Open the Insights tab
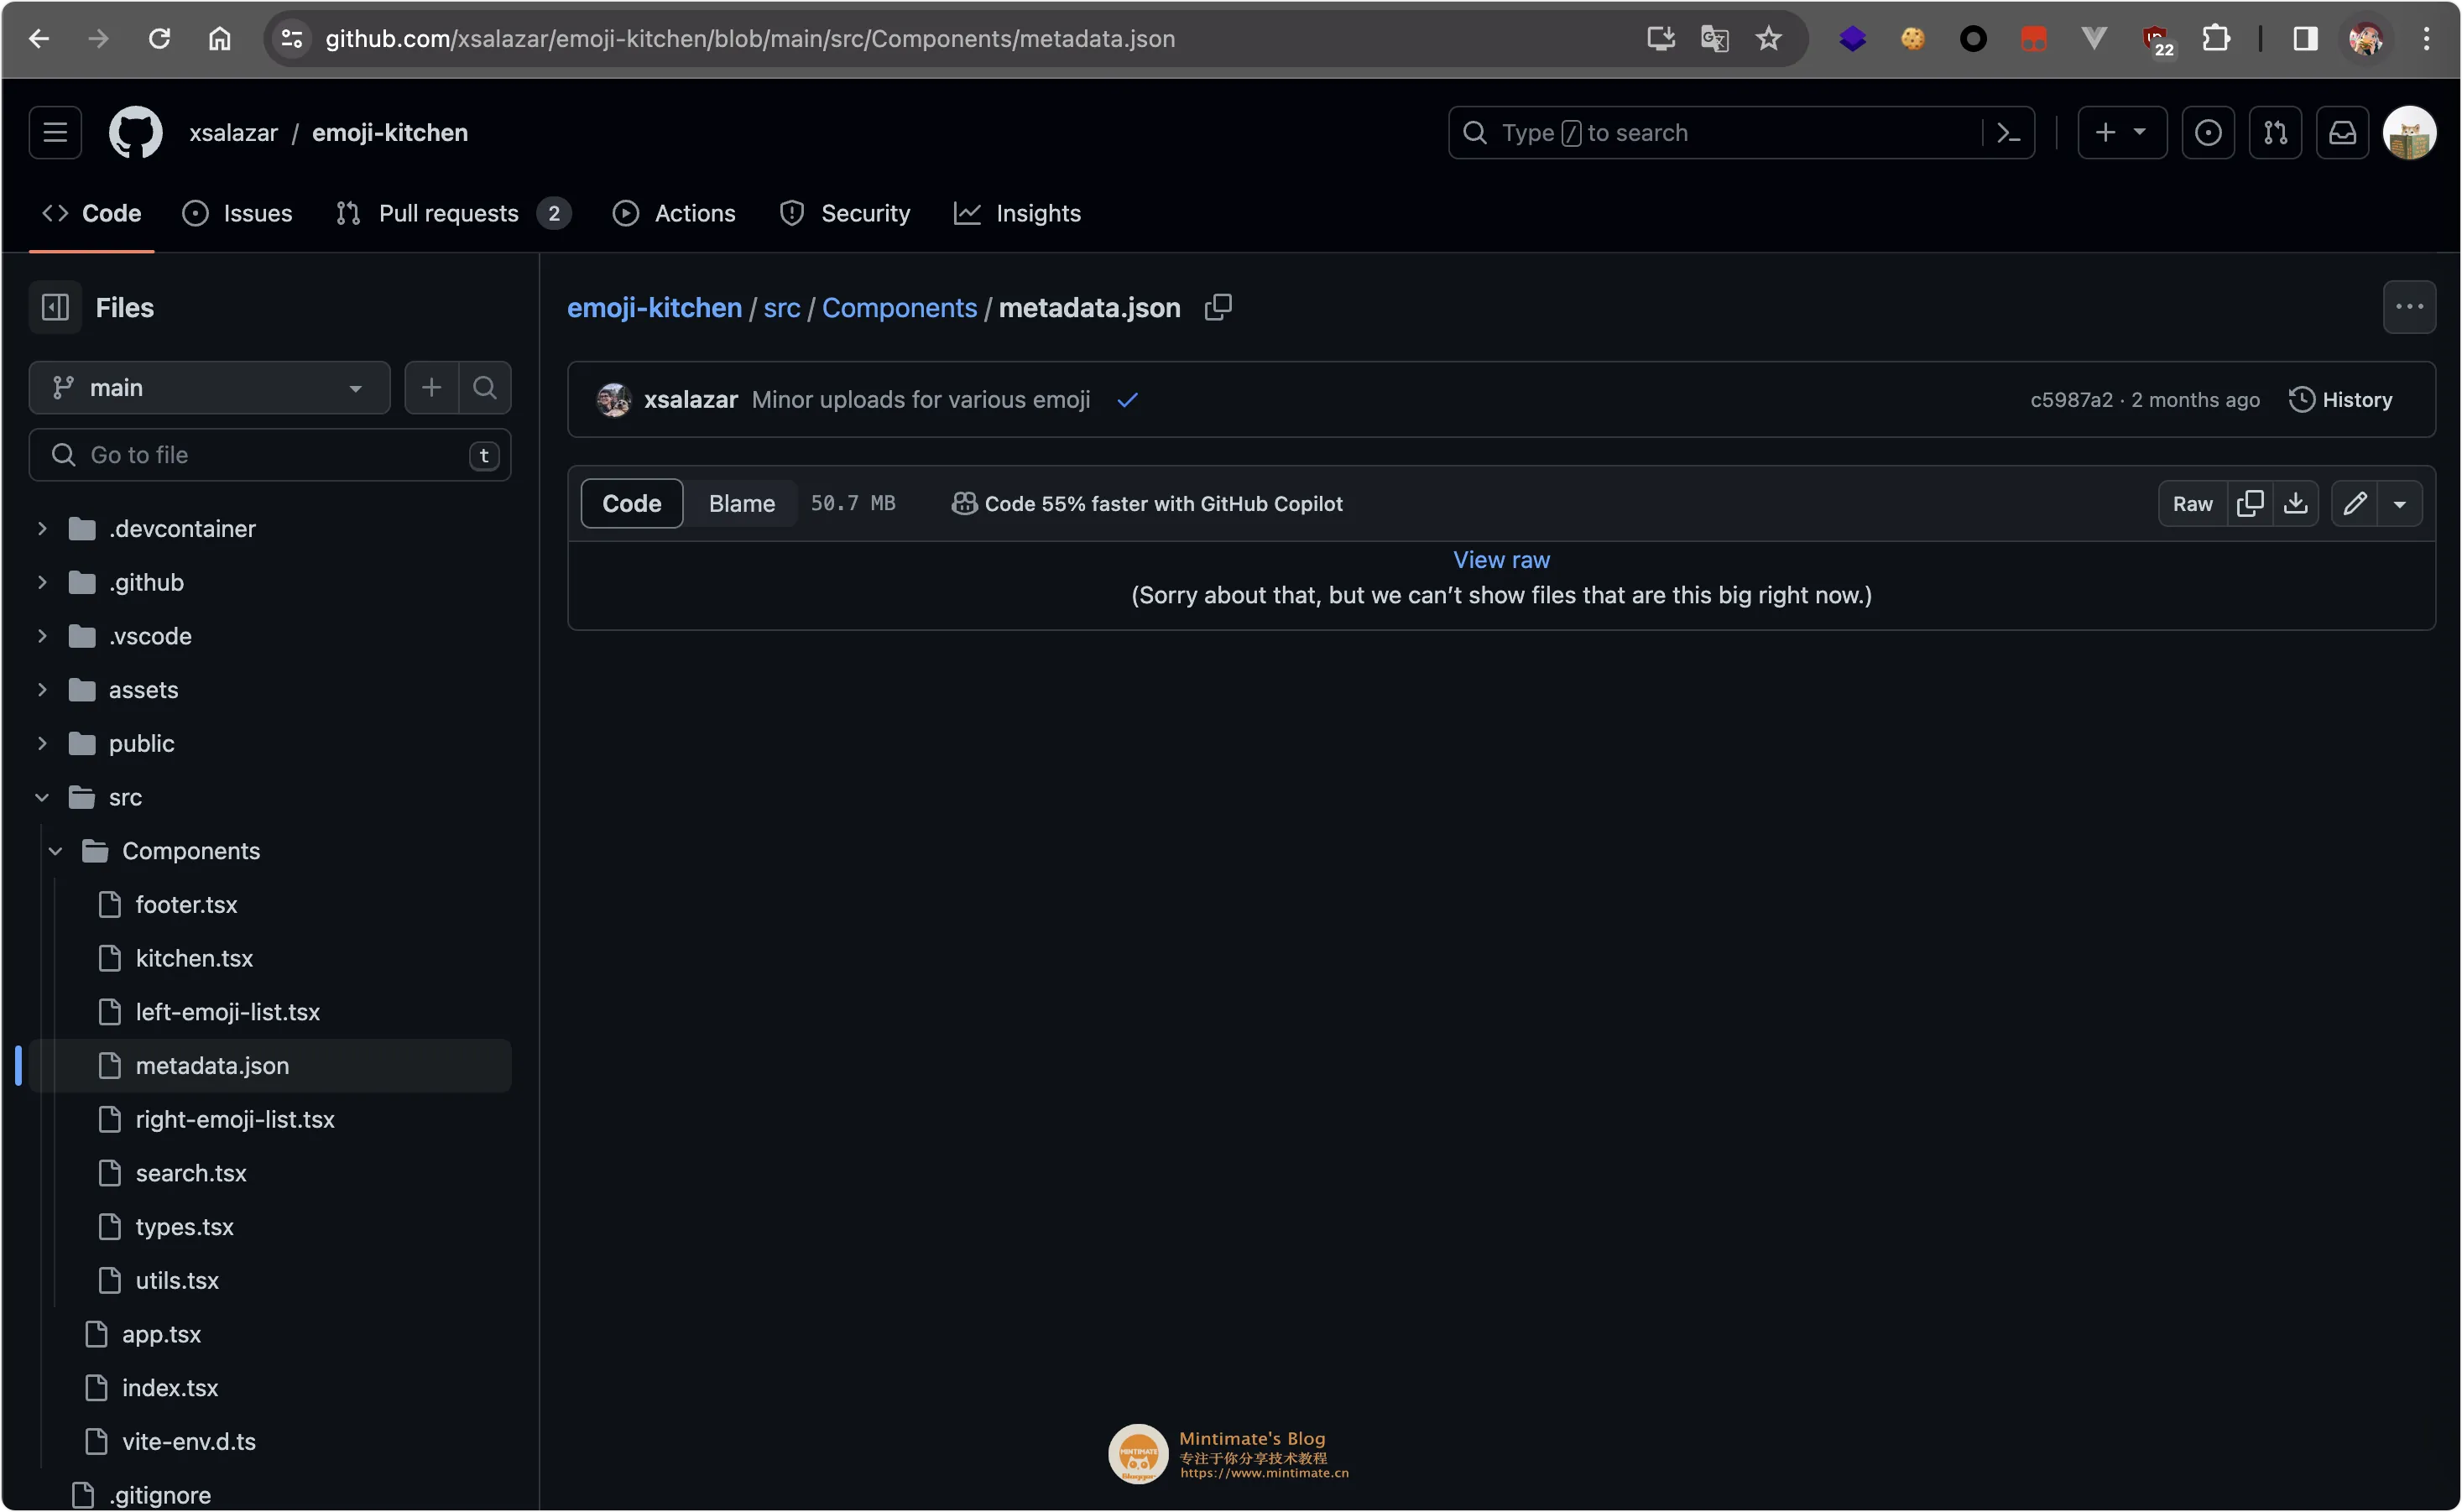This screenshot has width=2462, height=1512. click(1017, 213)
